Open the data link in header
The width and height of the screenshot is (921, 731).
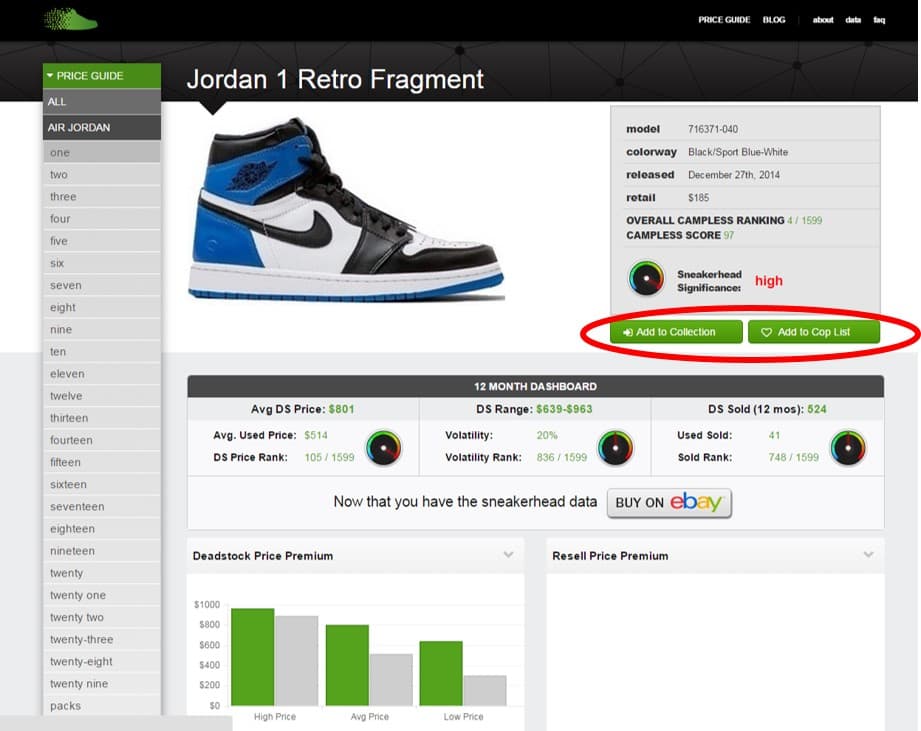(853, 20)
